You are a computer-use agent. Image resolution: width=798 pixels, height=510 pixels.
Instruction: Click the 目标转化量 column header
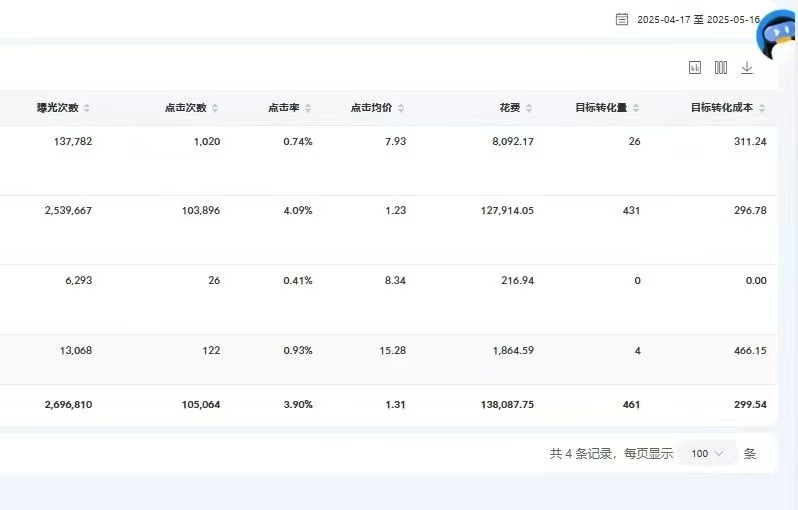pyautogui.click(x=601, y=108)
